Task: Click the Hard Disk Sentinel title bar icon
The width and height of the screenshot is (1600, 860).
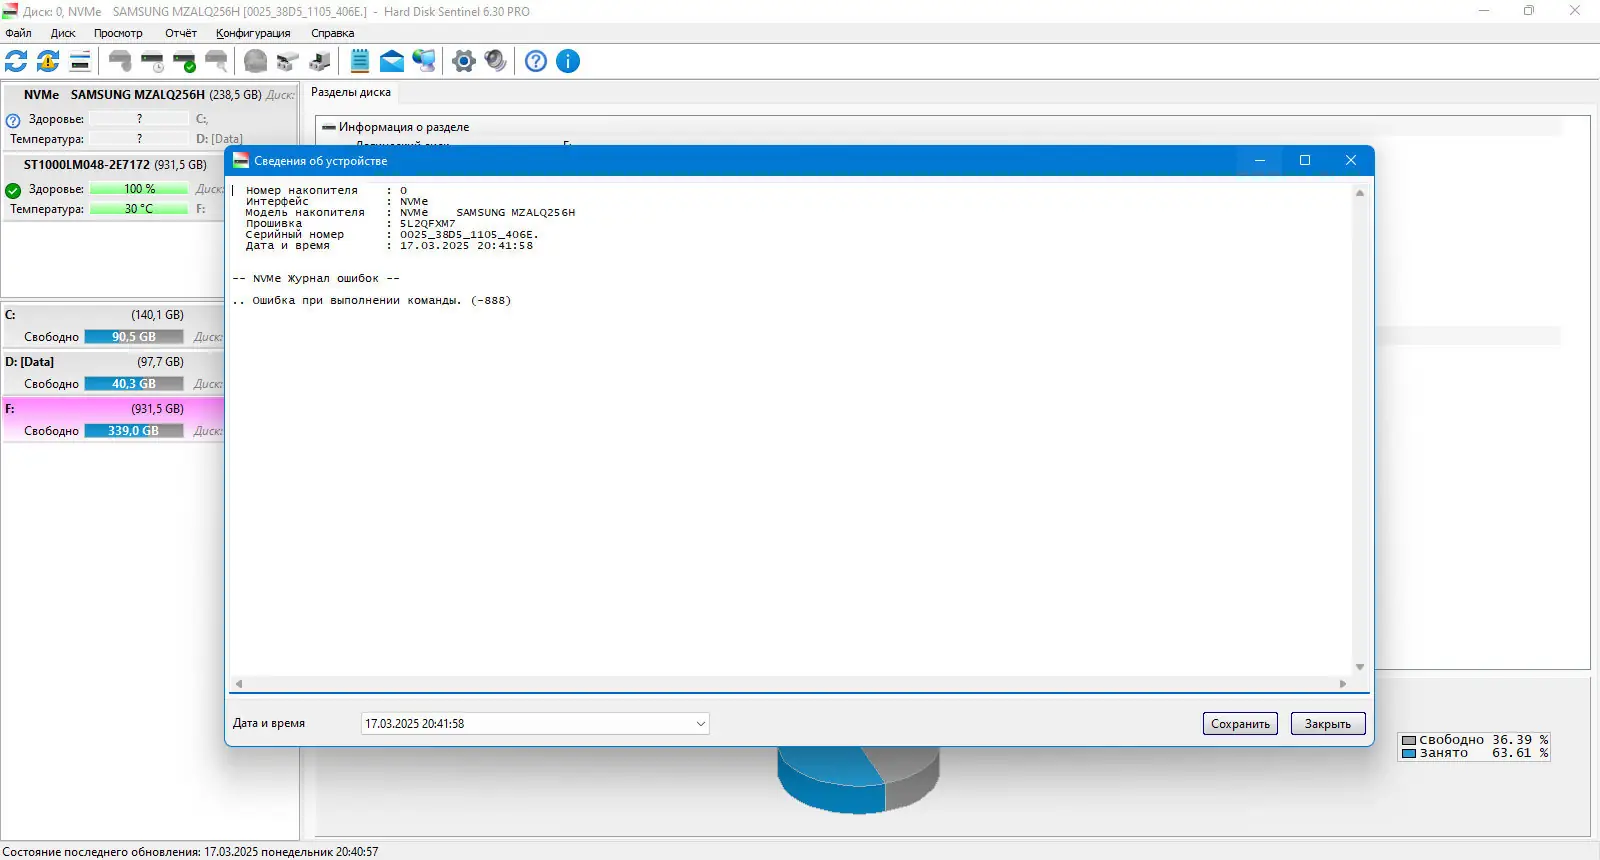Action: point(10,11)
